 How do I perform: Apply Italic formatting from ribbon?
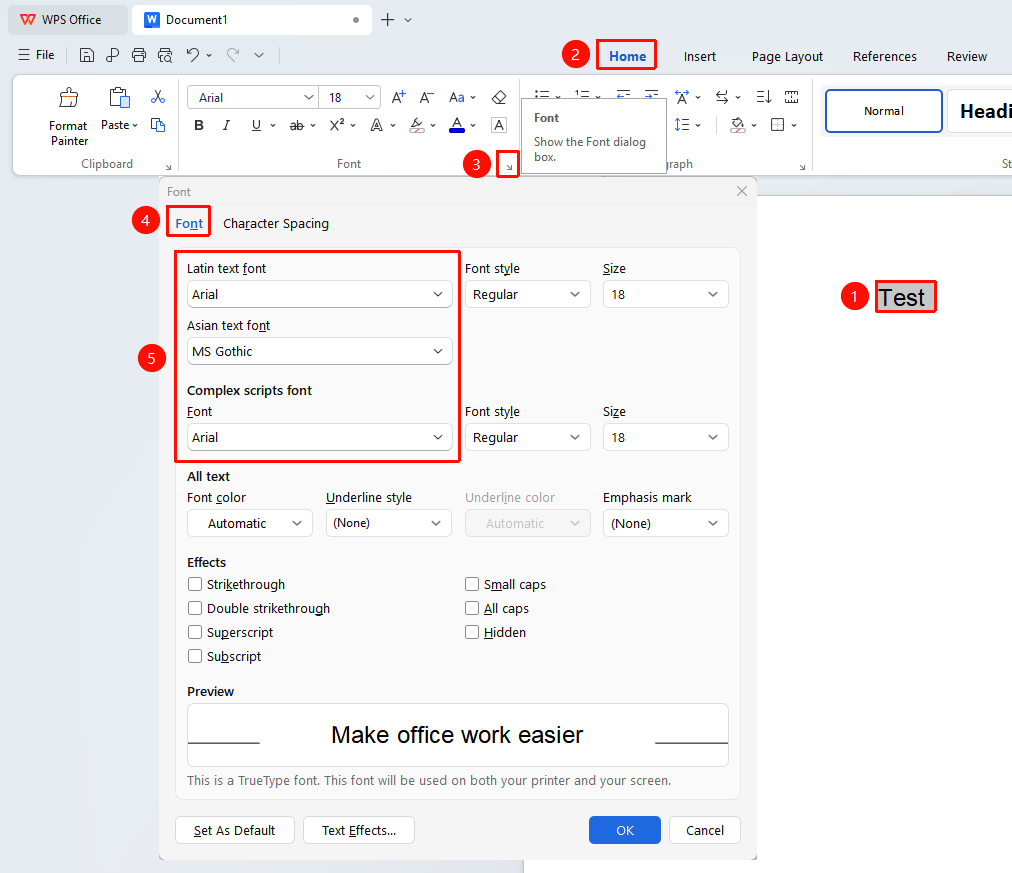coord(226,125)
